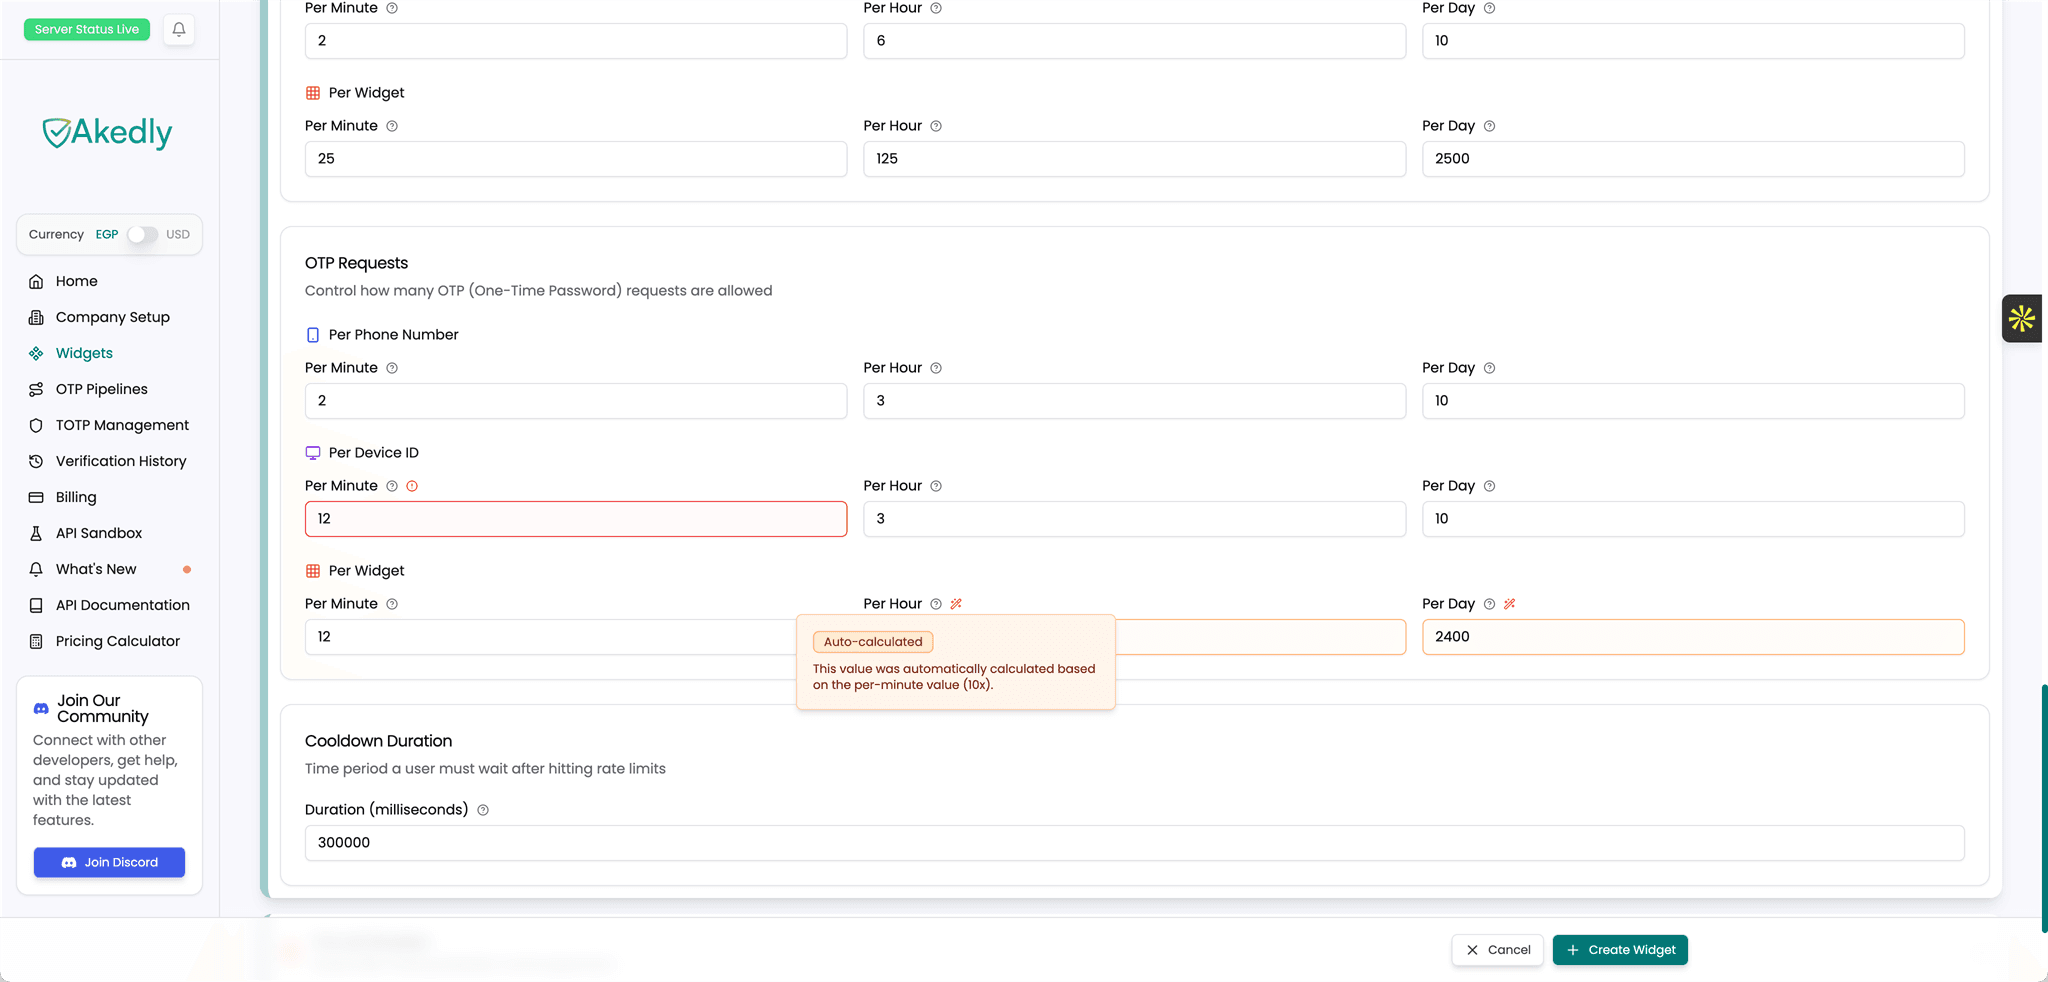Click the Widgets sidebar icon
Viewport: 2048px width, 982px height.
[x=36, y=353]
